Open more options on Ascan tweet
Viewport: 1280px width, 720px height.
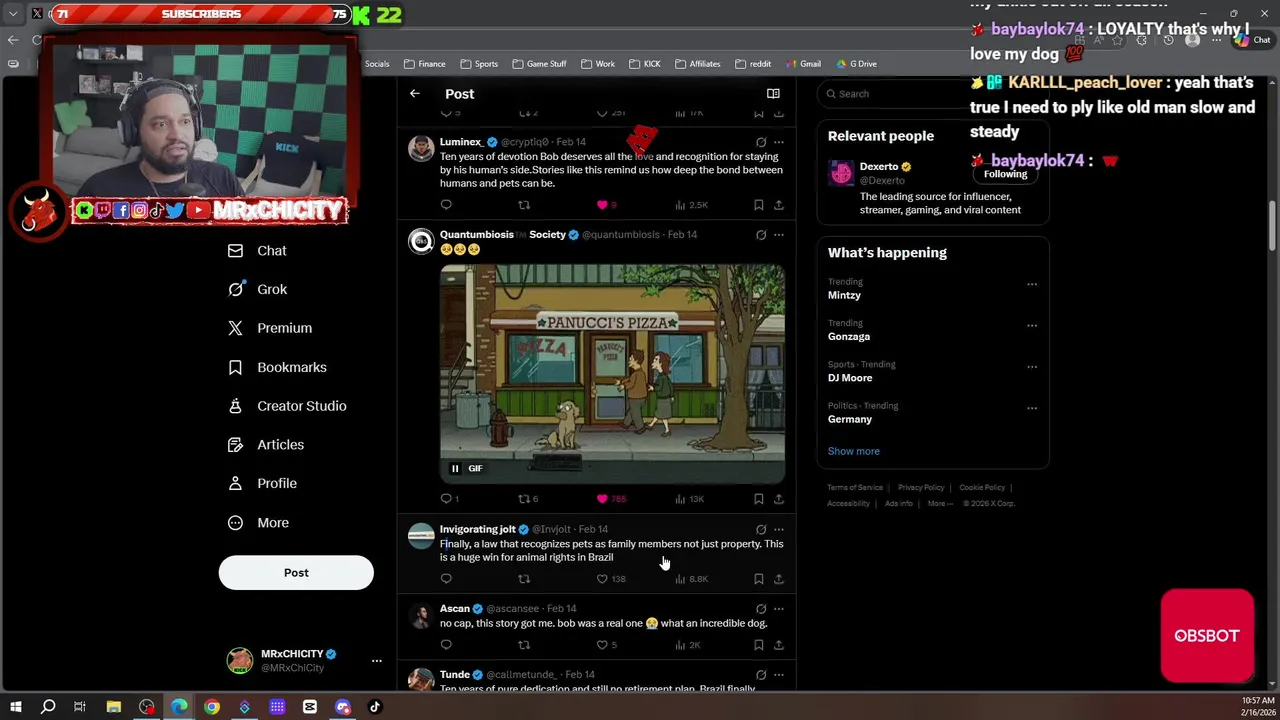tap(779, 609)
